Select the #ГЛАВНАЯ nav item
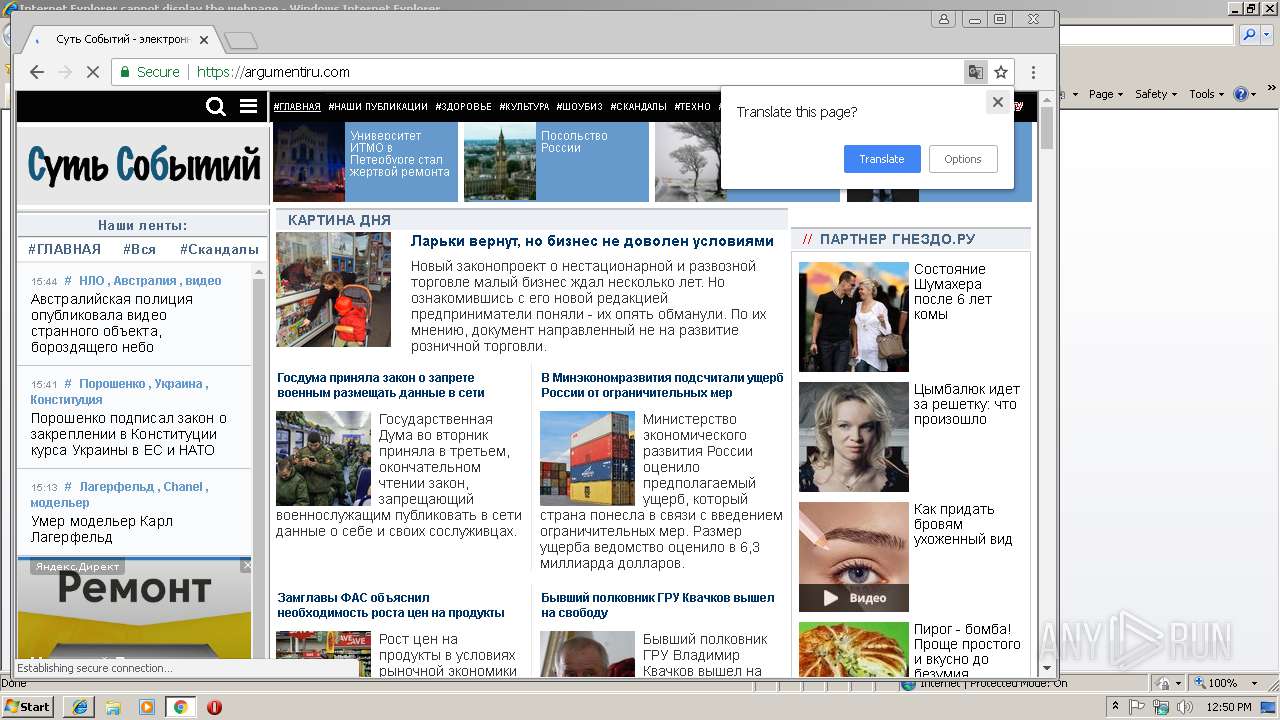Viewport: 1280px width, 720px height. [297, 107]
